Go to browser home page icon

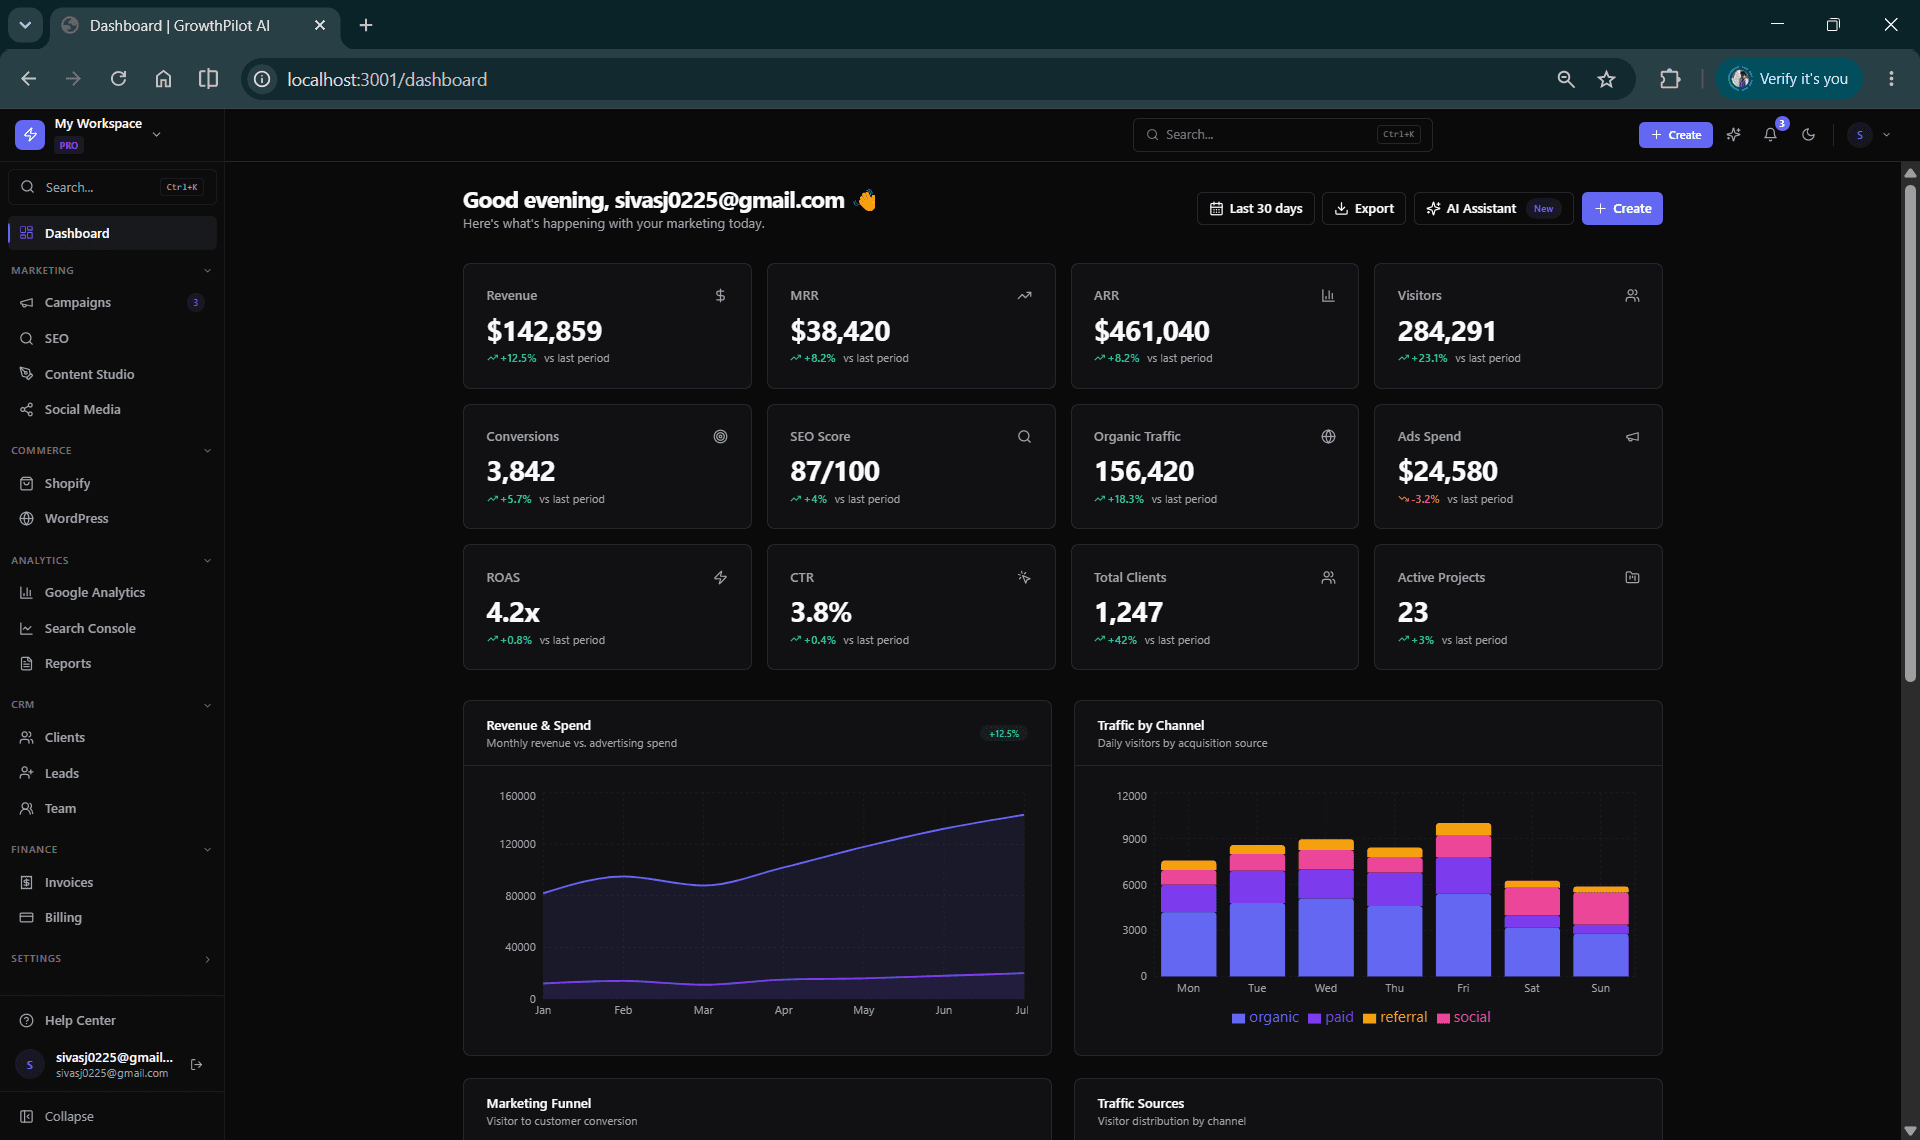(163, 79)
